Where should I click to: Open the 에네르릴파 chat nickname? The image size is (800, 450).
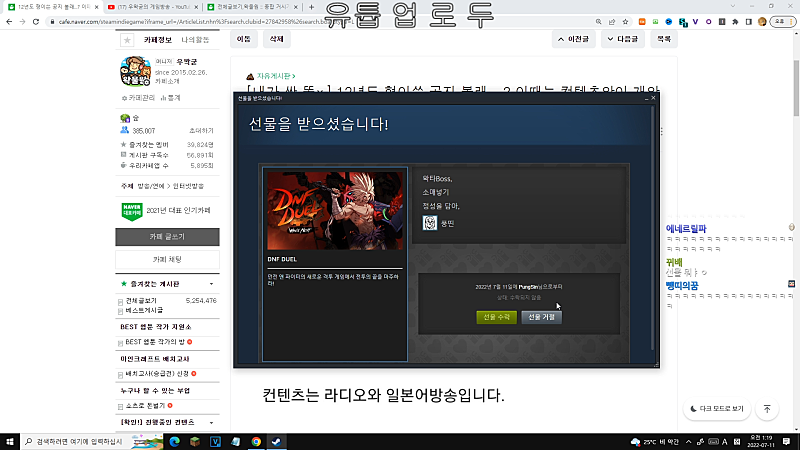686,229
